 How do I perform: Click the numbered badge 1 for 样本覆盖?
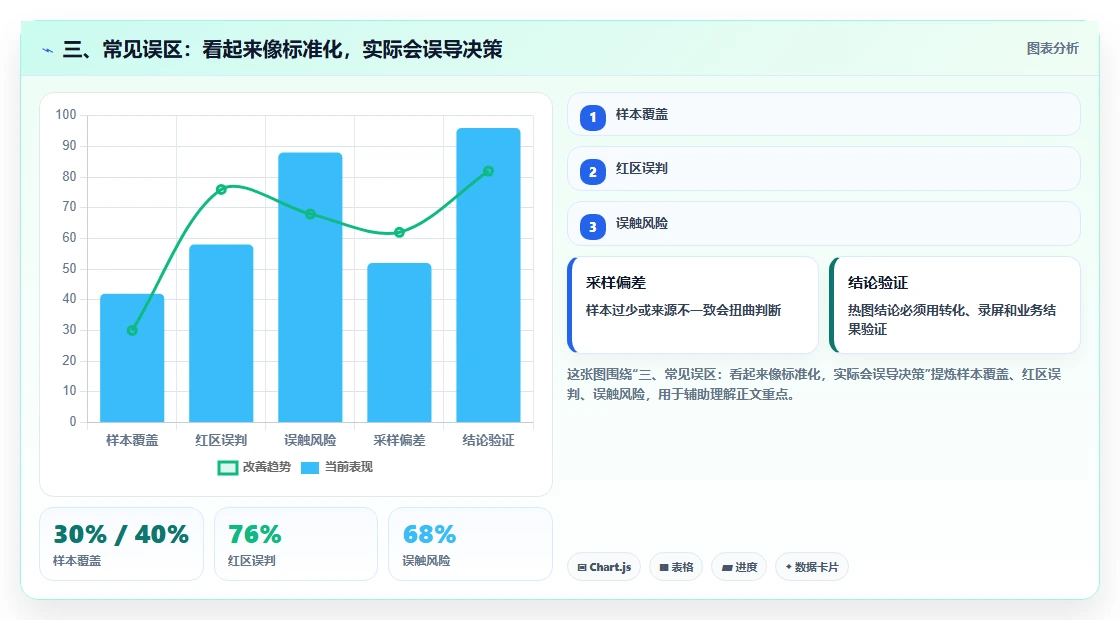coord(593,117)
